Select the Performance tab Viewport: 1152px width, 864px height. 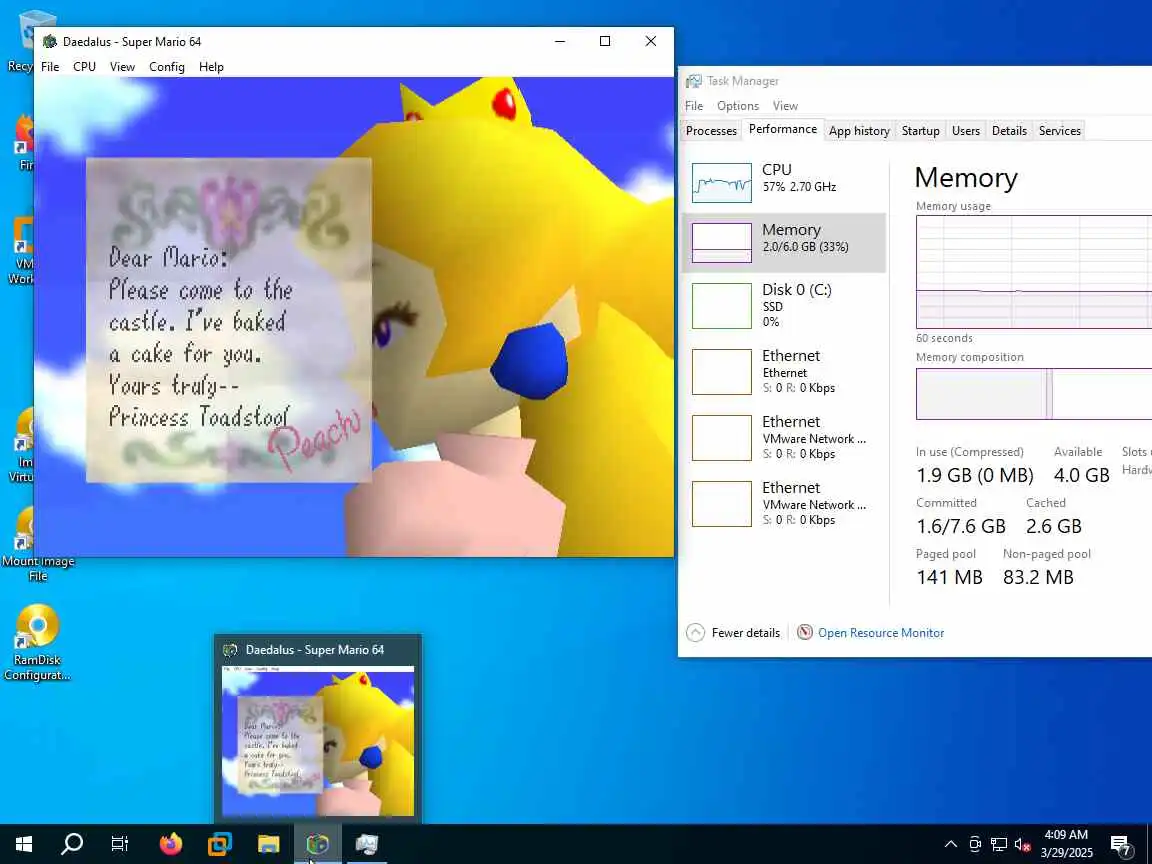(782, 129)
